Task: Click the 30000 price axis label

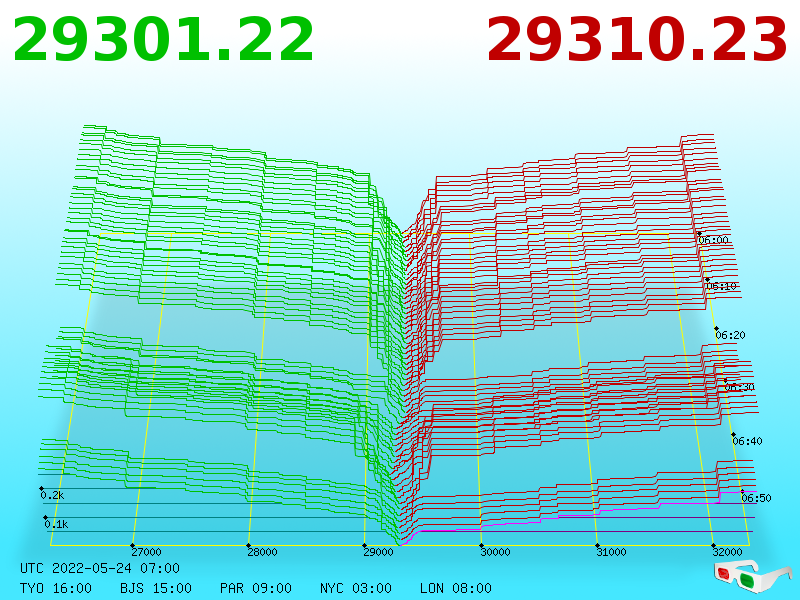Action: point(495,552)
